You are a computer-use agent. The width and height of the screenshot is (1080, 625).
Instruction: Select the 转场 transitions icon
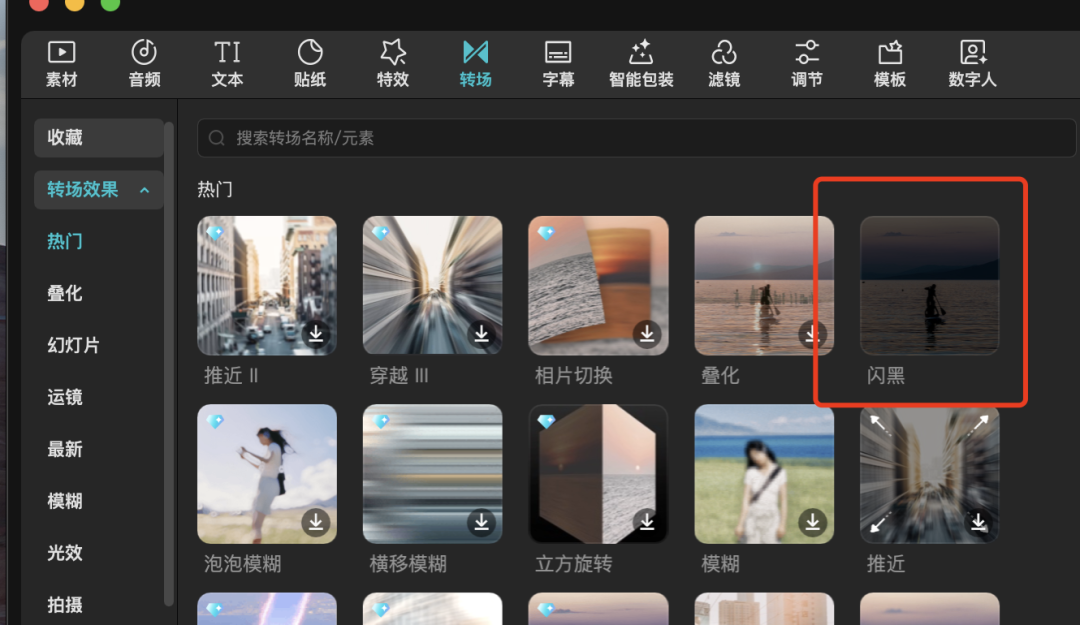coord(475,52)
